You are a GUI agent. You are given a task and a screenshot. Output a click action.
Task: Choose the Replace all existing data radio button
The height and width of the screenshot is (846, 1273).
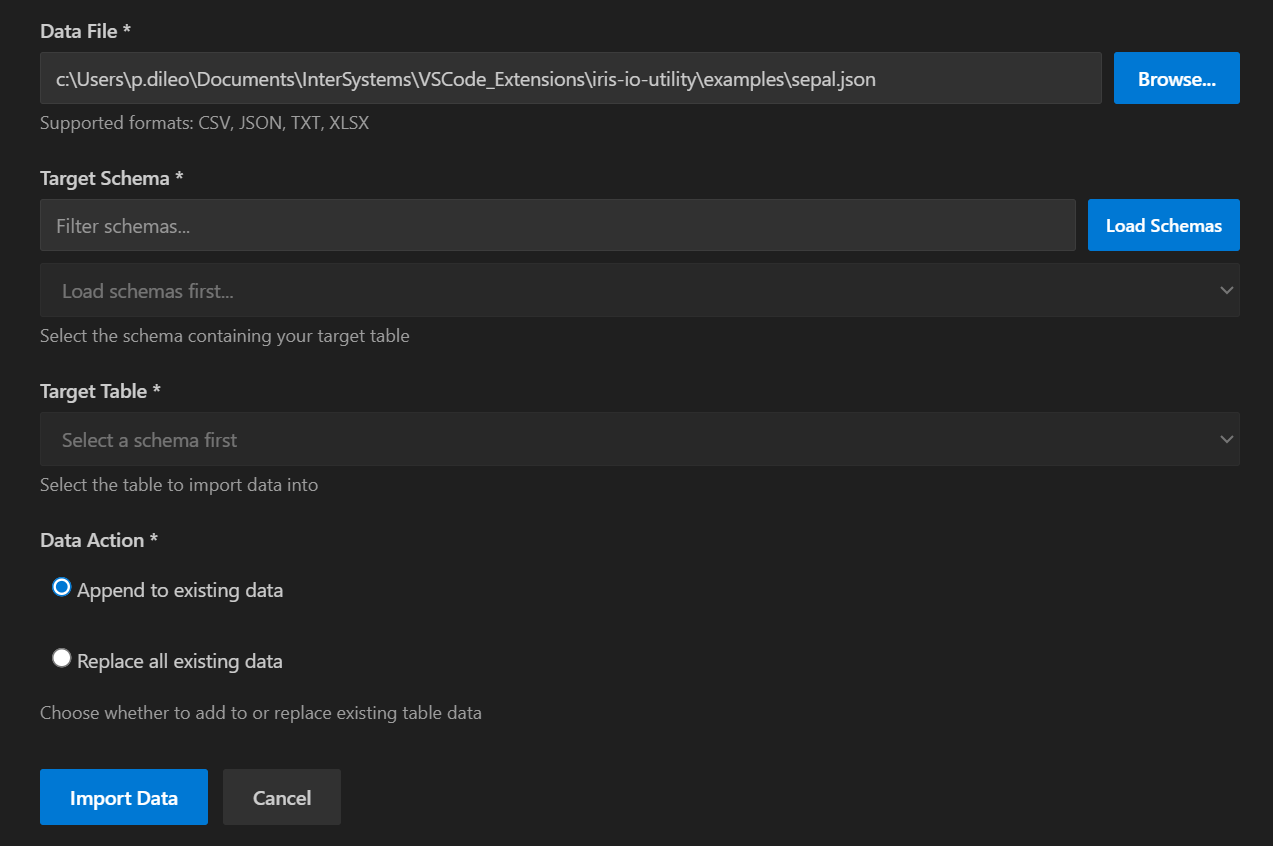pos(62,658)
